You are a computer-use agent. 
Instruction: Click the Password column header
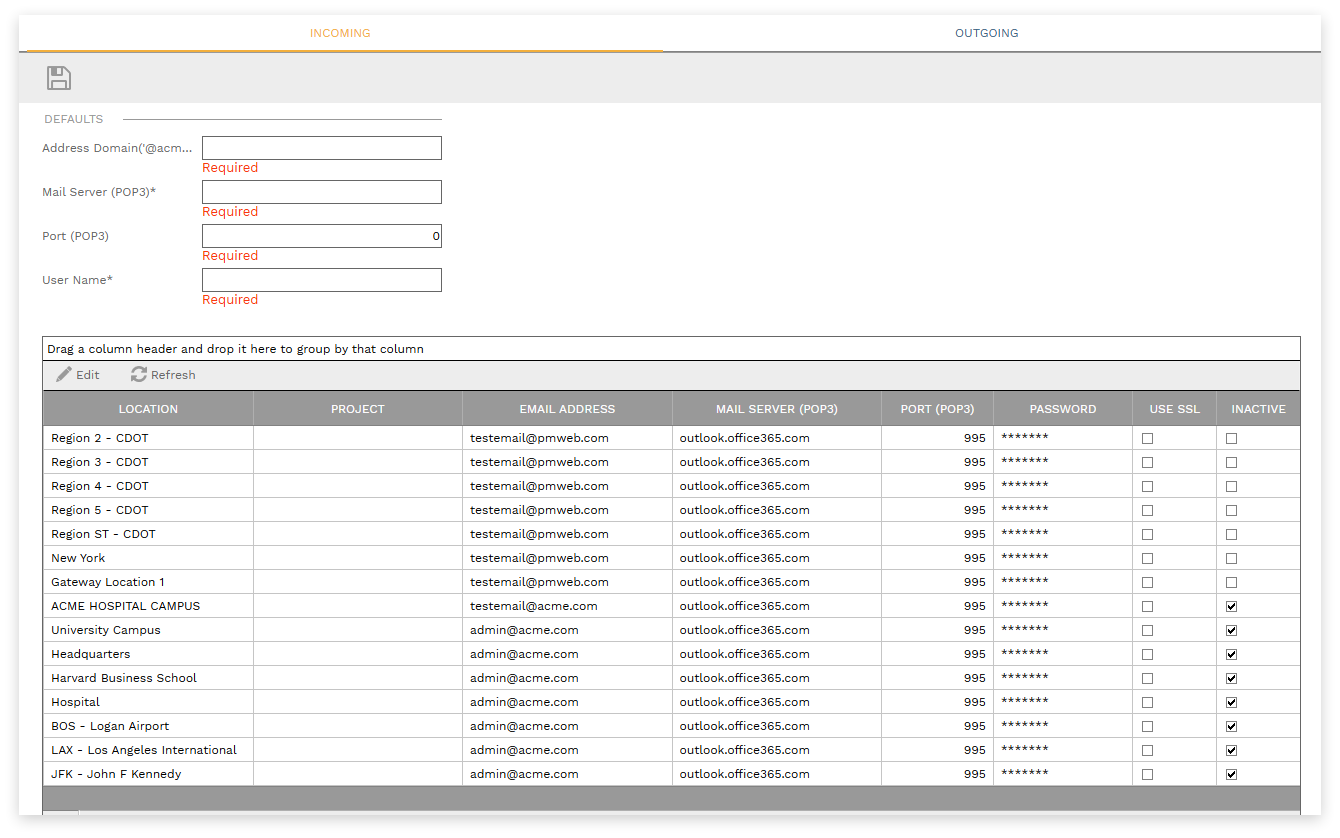coord(1062,409)
